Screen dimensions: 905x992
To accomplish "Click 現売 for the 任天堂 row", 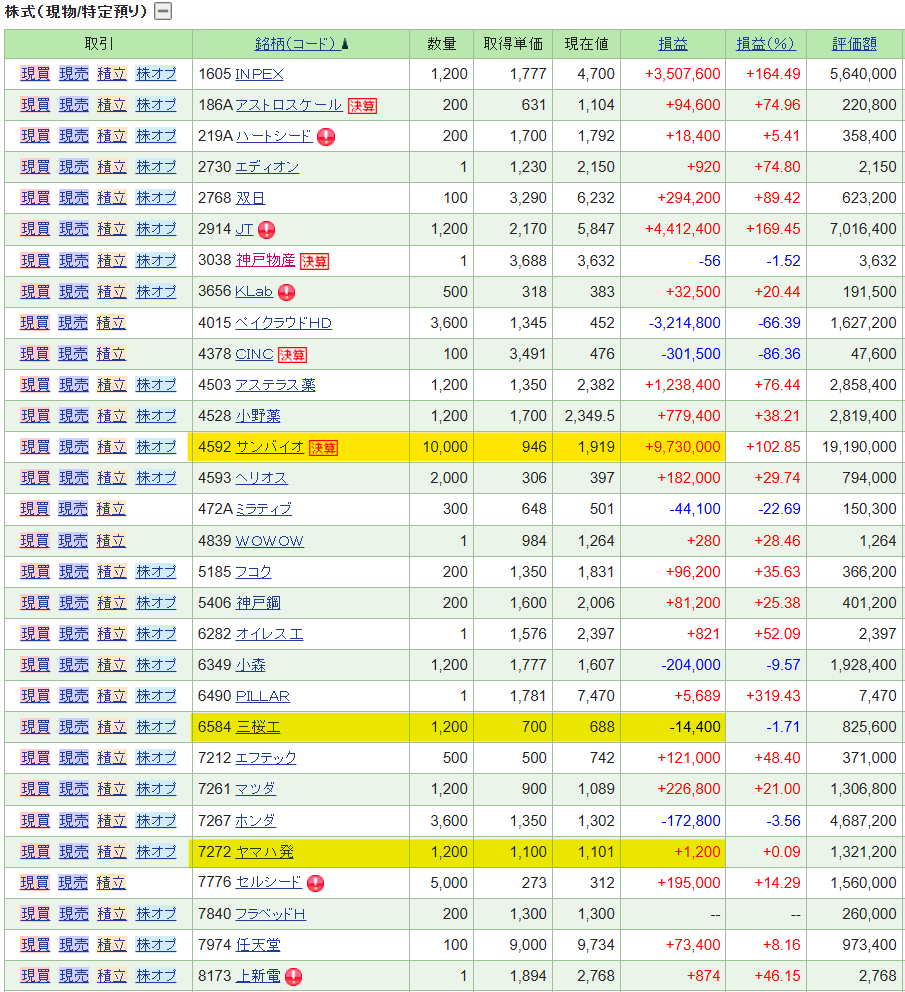I will coord(73,945).
